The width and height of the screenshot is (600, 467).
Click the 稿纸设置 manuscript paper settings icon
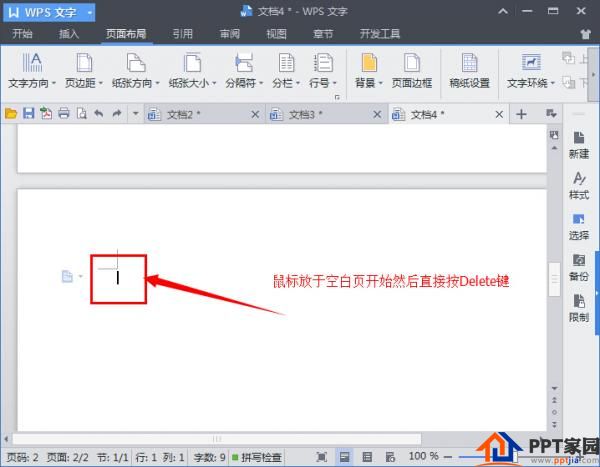click(470, 62)
